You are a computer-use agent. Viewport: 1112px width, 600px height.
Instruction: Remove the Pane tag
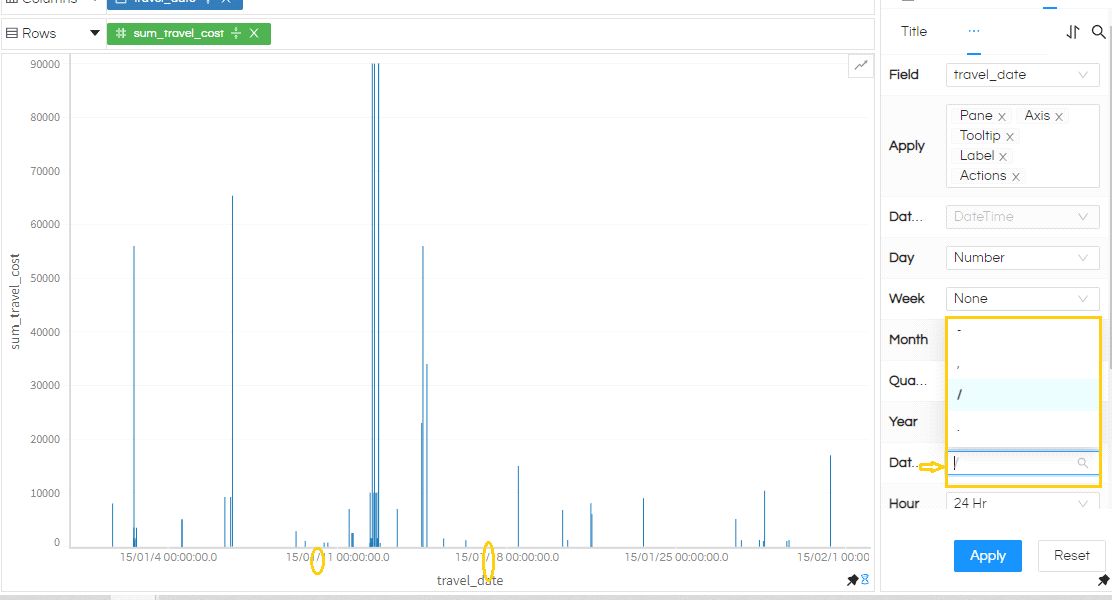click(x=1002, y=117)
